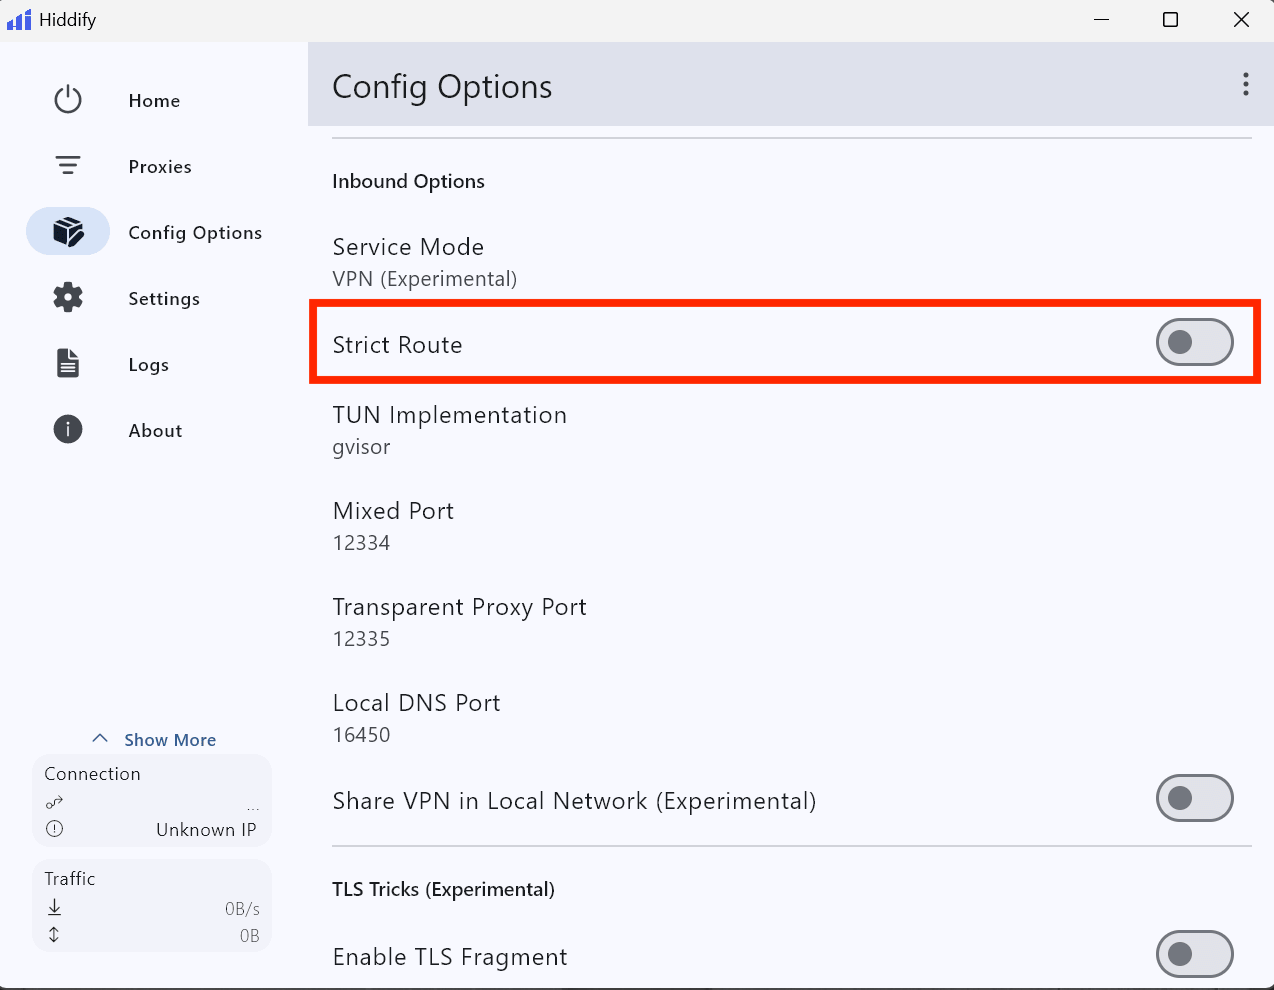Viewport: 1274px width, 990px height.
Task: Click the Proxies filter icon
Action: coord(68,166)
